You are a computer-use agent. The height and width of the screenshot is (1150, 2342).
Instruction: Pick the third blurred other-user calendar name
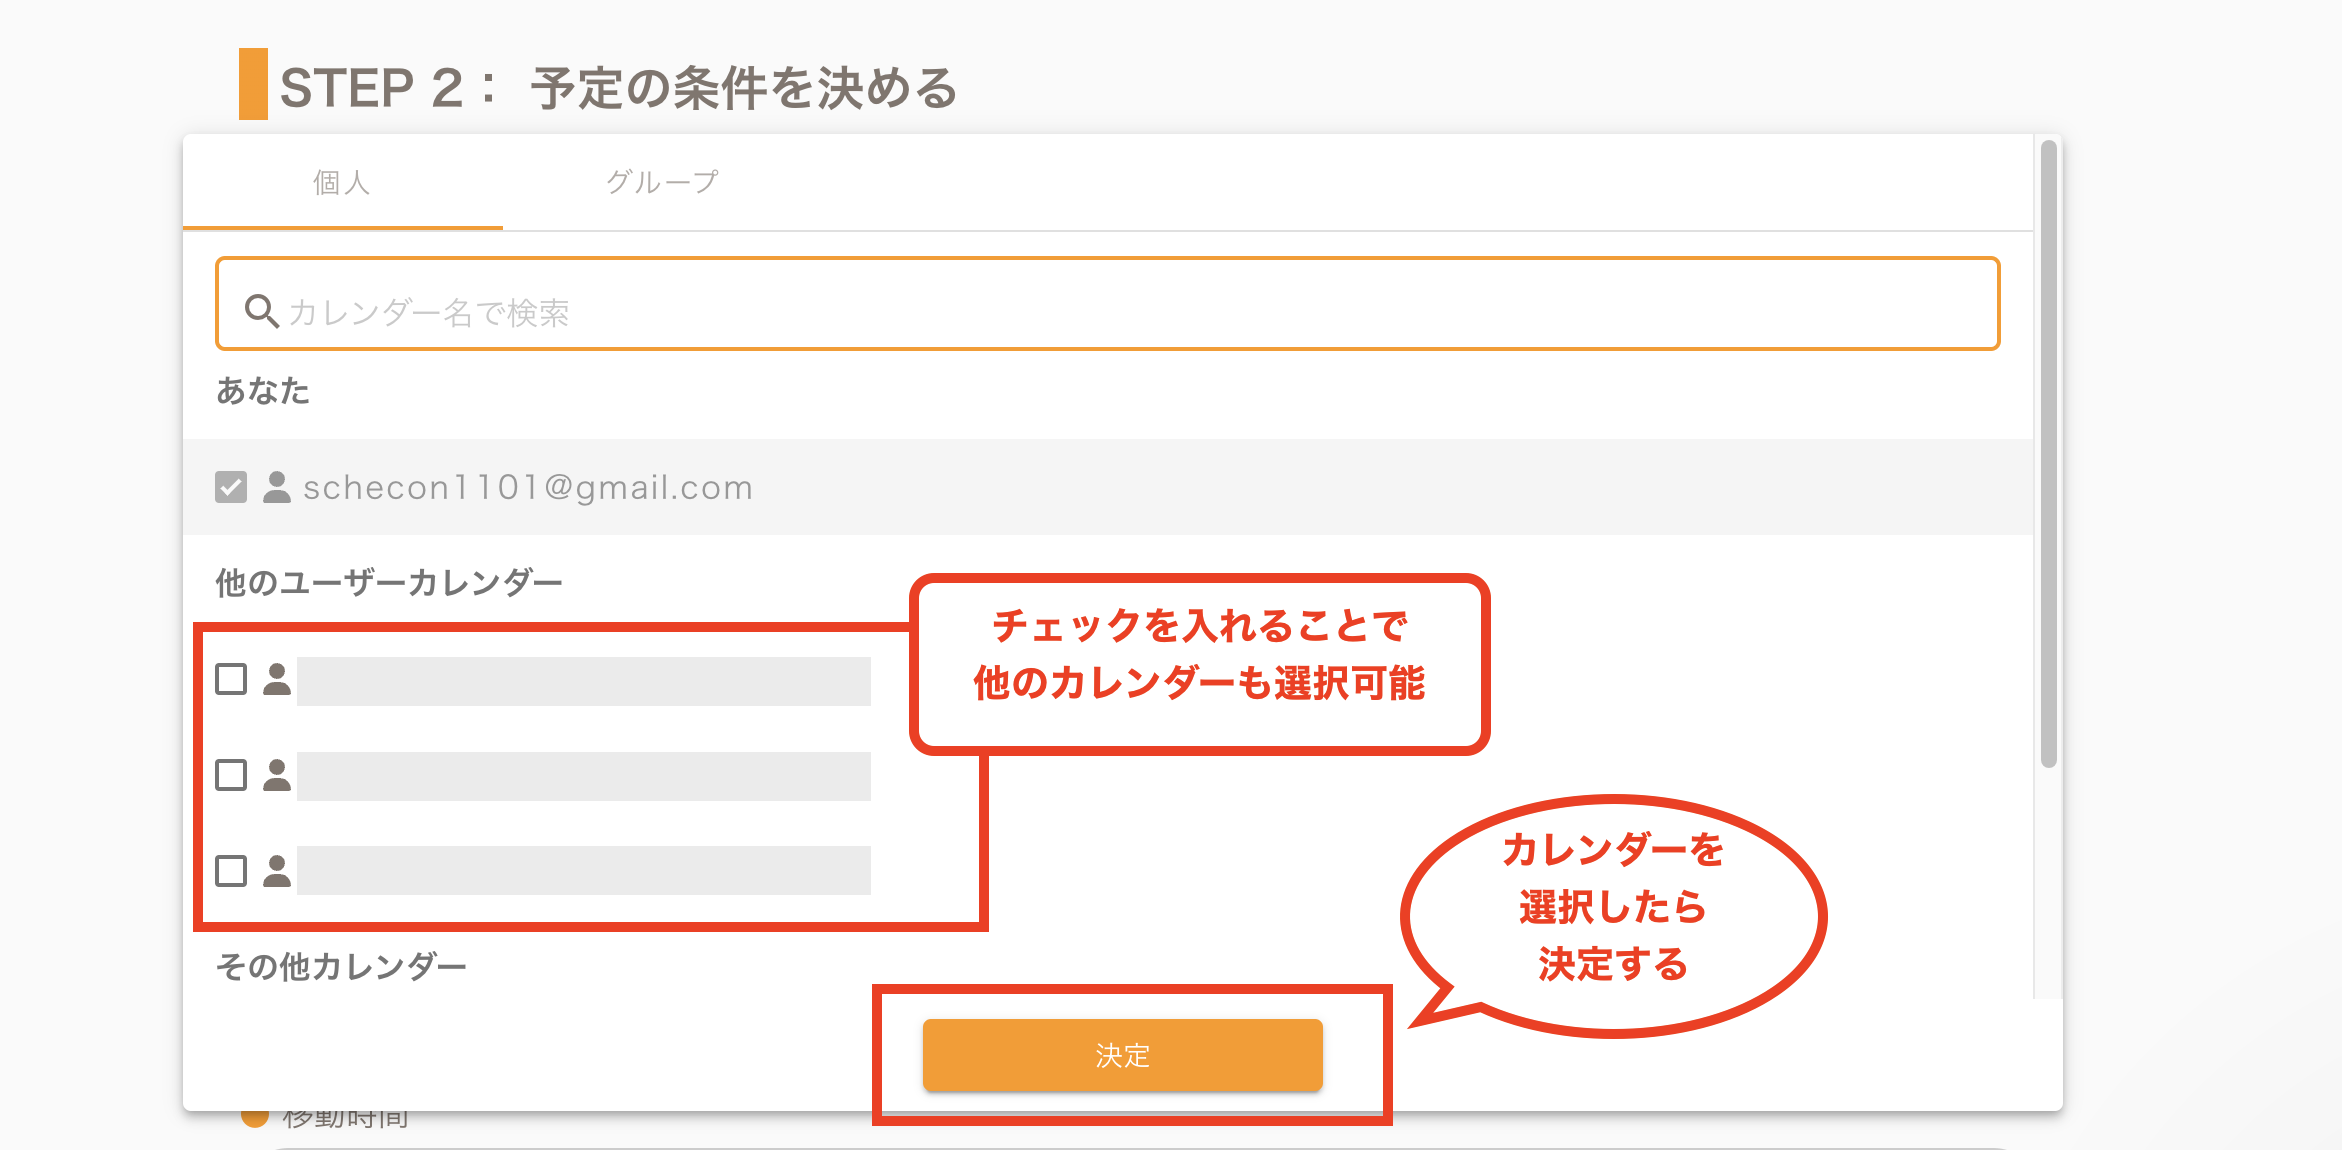pos(584,870)
